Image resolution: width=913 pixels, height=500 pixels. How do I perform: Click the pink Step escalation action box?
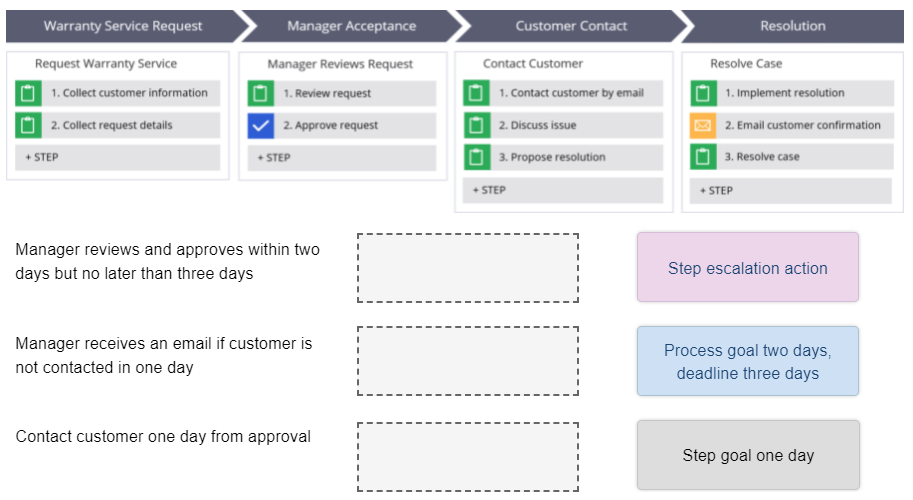pyautogui.click(x=747, y=268)
